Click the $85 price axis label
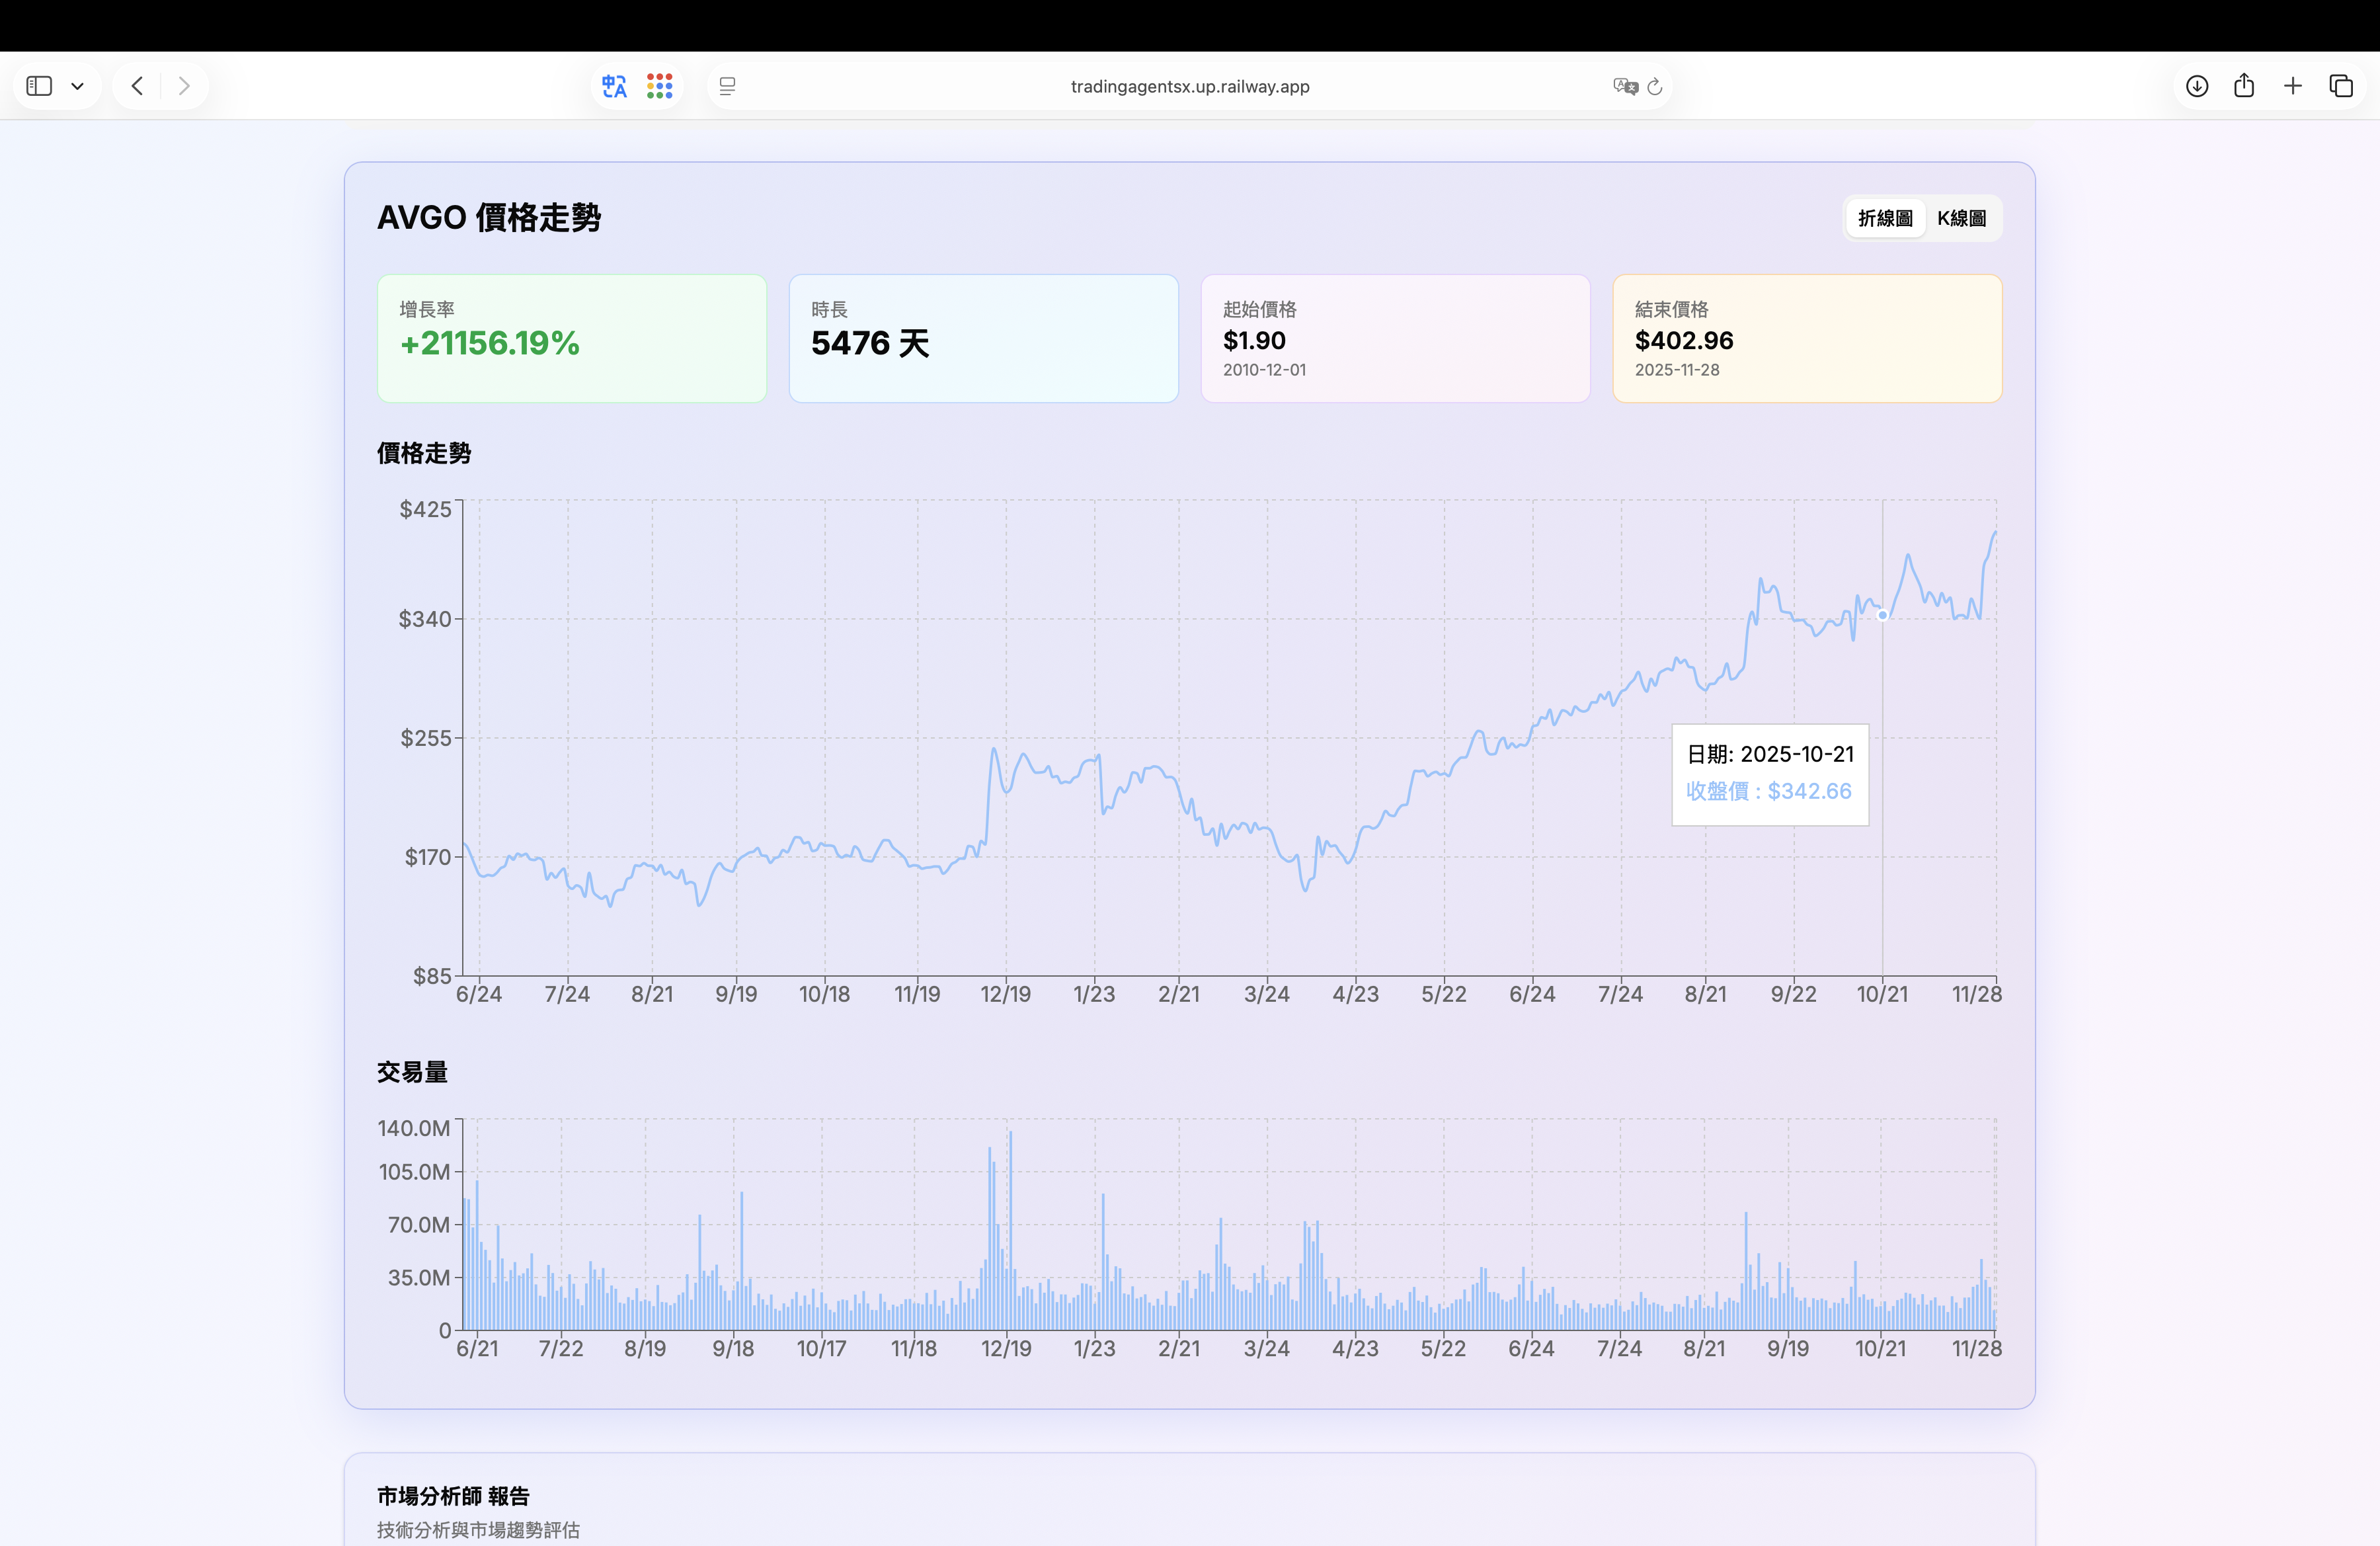The width and height of the screenshot is (2380, 1546). click(433, 976)
